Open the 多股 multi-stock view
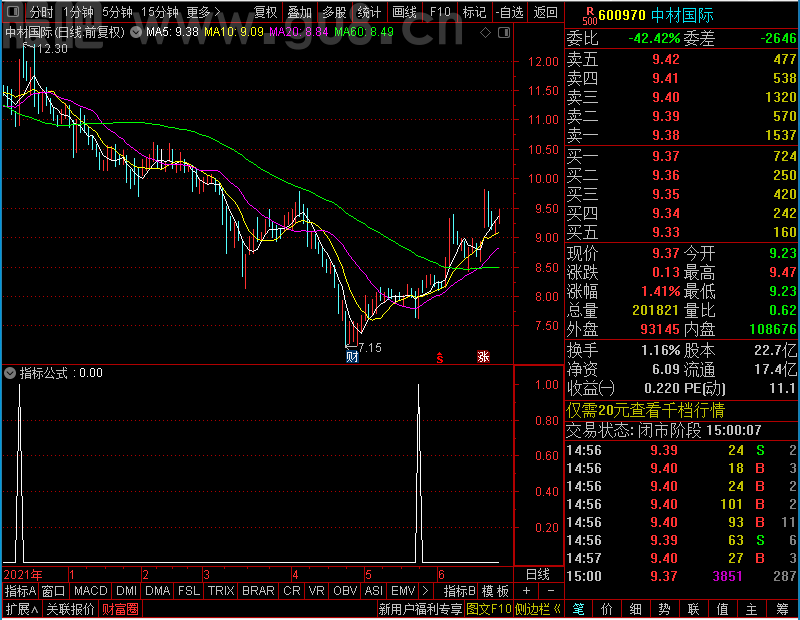This screenshot has width=800, height=620. click(x=334, y=12)
